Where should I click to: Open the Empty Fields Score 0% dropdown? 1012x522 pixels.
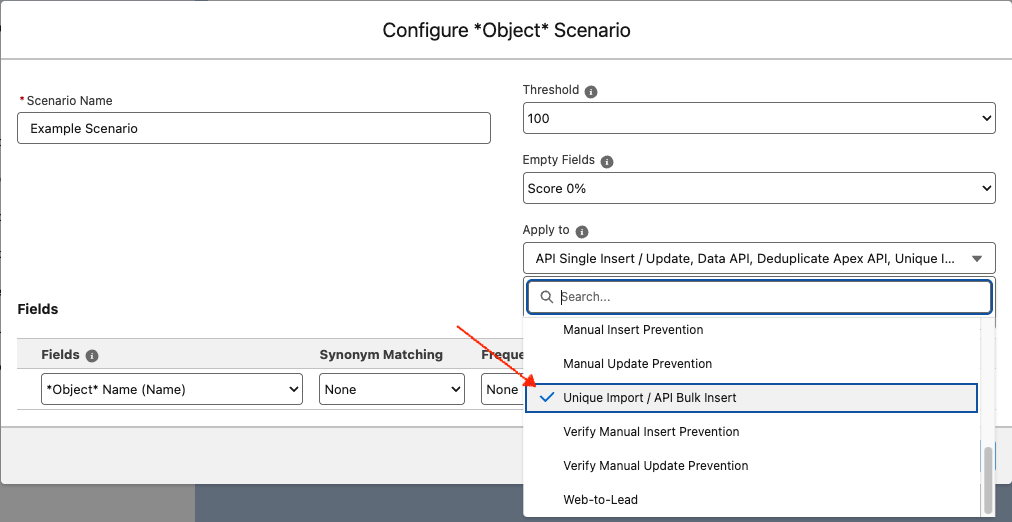759,188
